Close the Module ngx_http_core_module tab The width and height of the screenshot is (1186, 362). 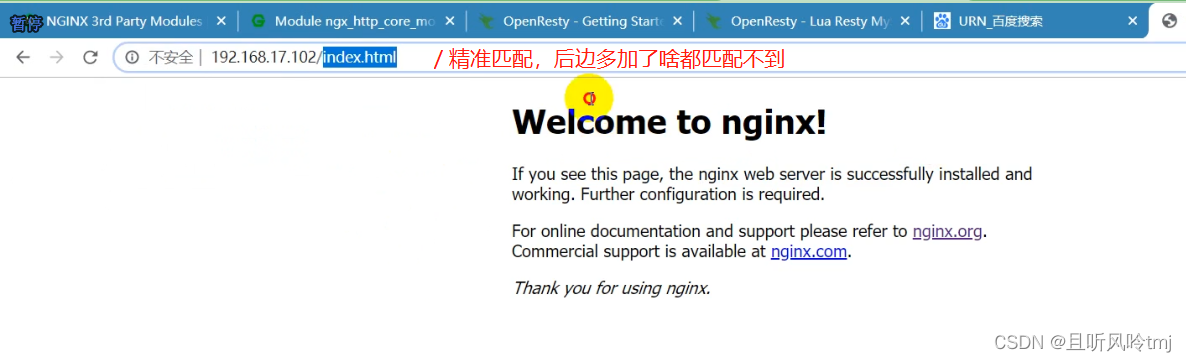tap(449, 21)
